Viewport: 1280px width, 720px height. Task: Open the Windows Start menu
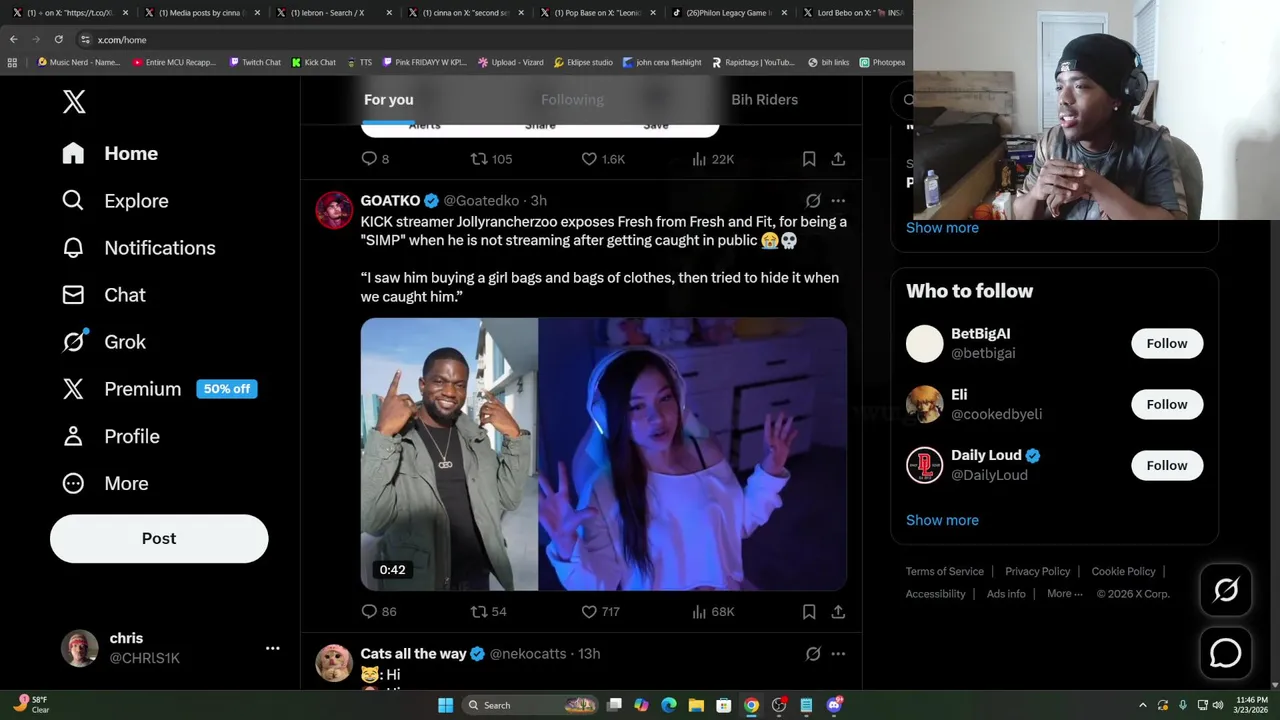point(445,705)
